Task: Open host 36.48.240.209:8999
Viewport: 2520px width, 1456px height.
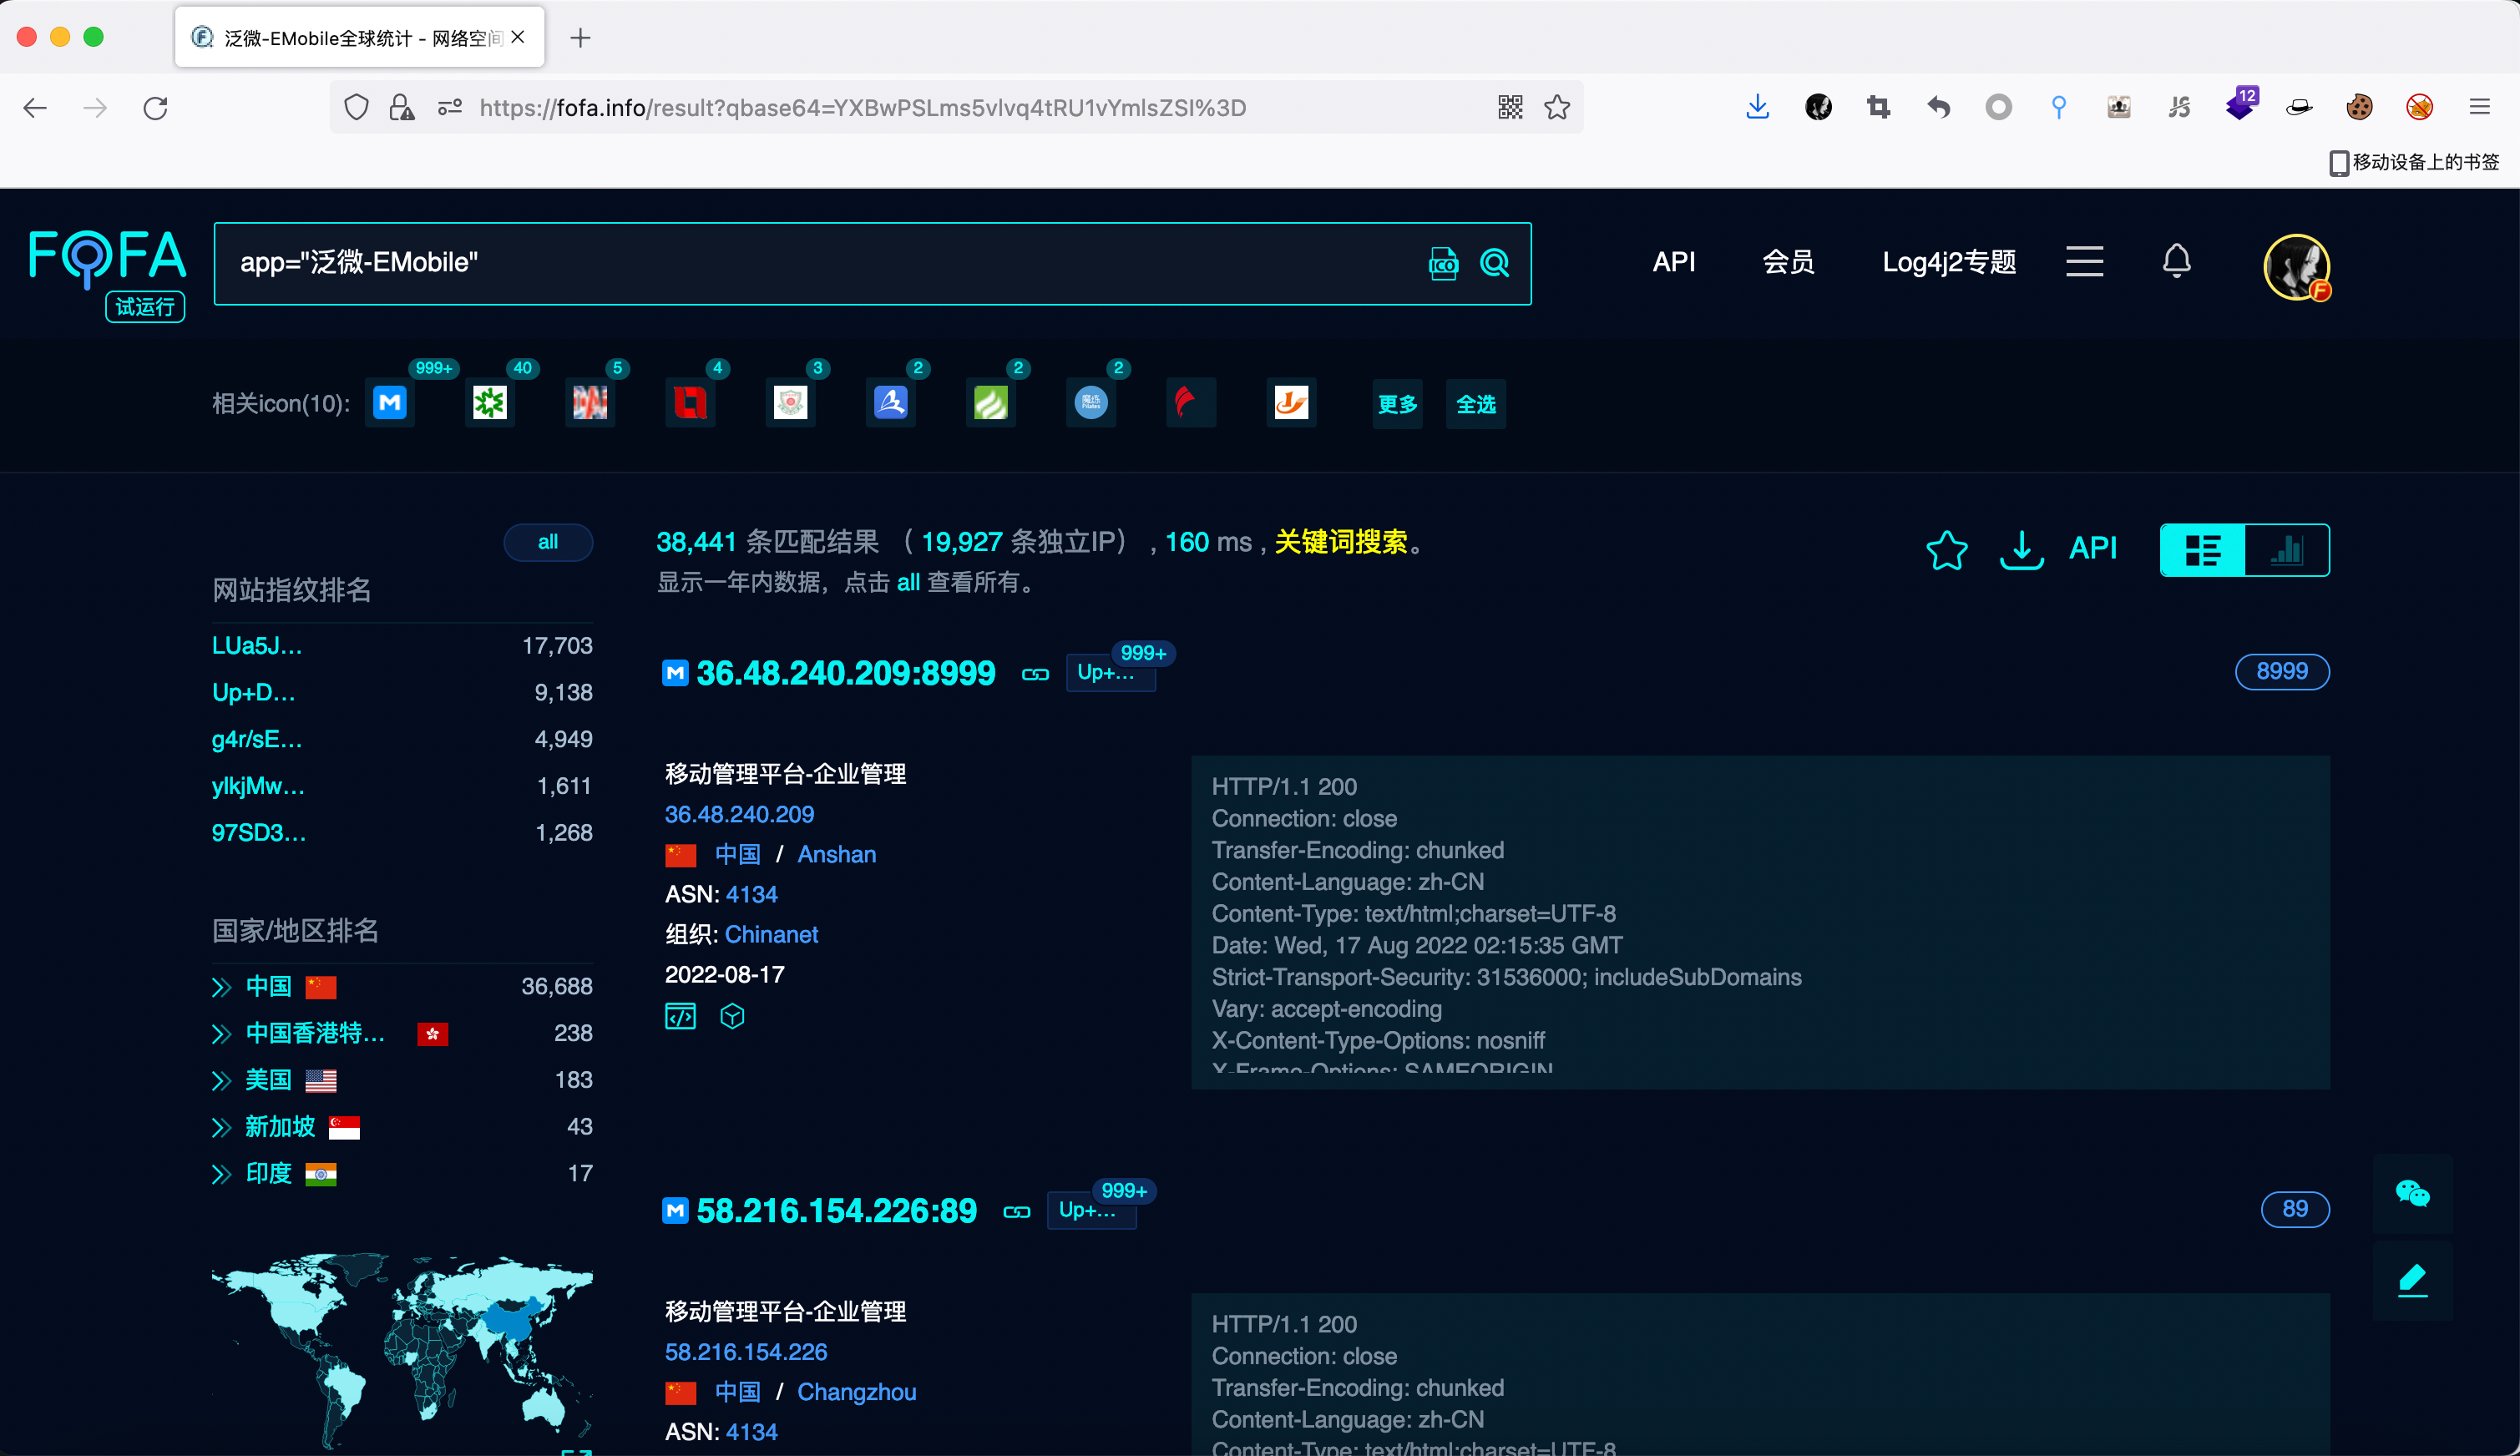Action: click(x=845, y=673)
